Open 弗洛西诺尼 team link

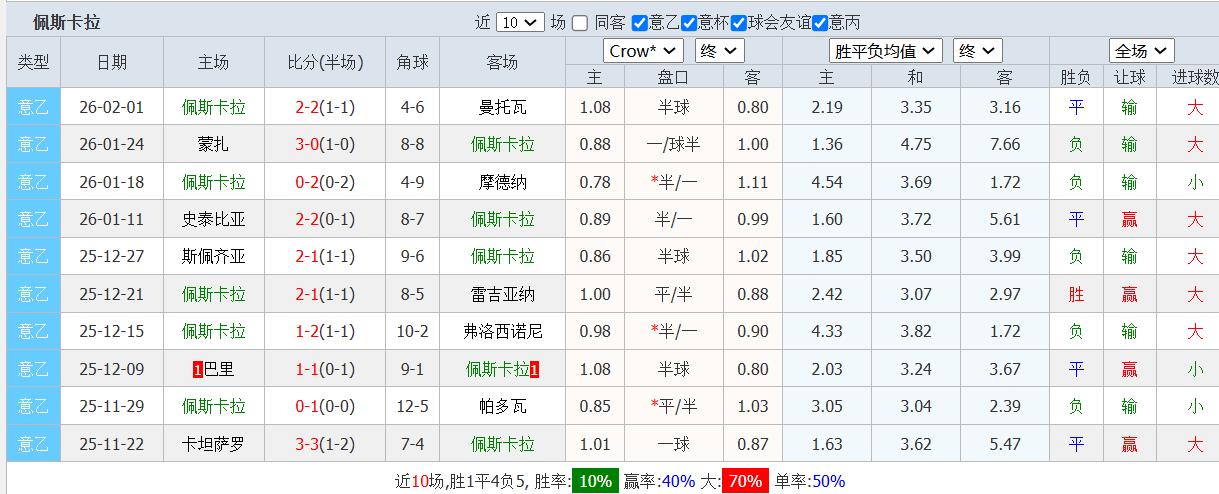point(503,331)
